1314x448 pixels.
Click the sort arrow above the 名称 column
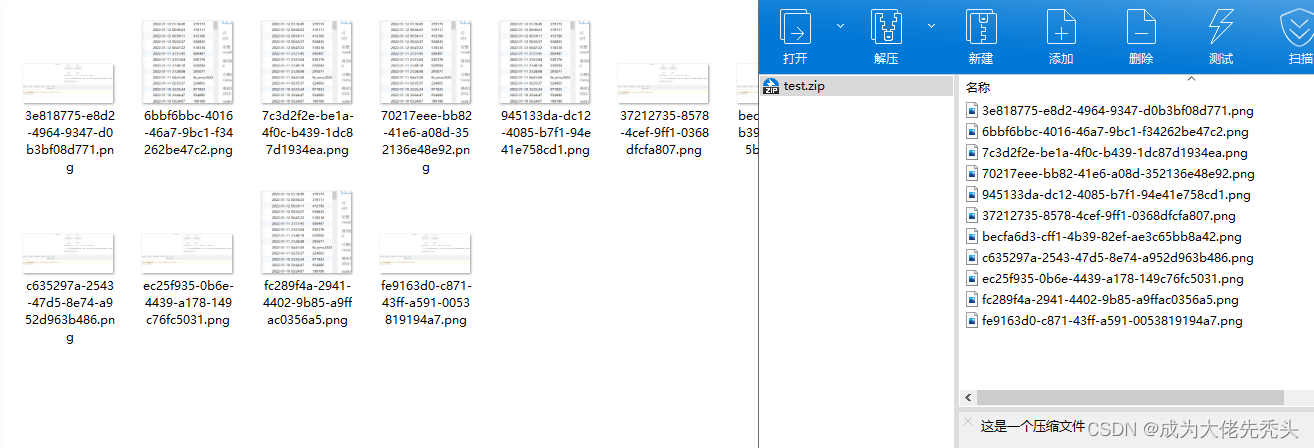pos(1191,77)
